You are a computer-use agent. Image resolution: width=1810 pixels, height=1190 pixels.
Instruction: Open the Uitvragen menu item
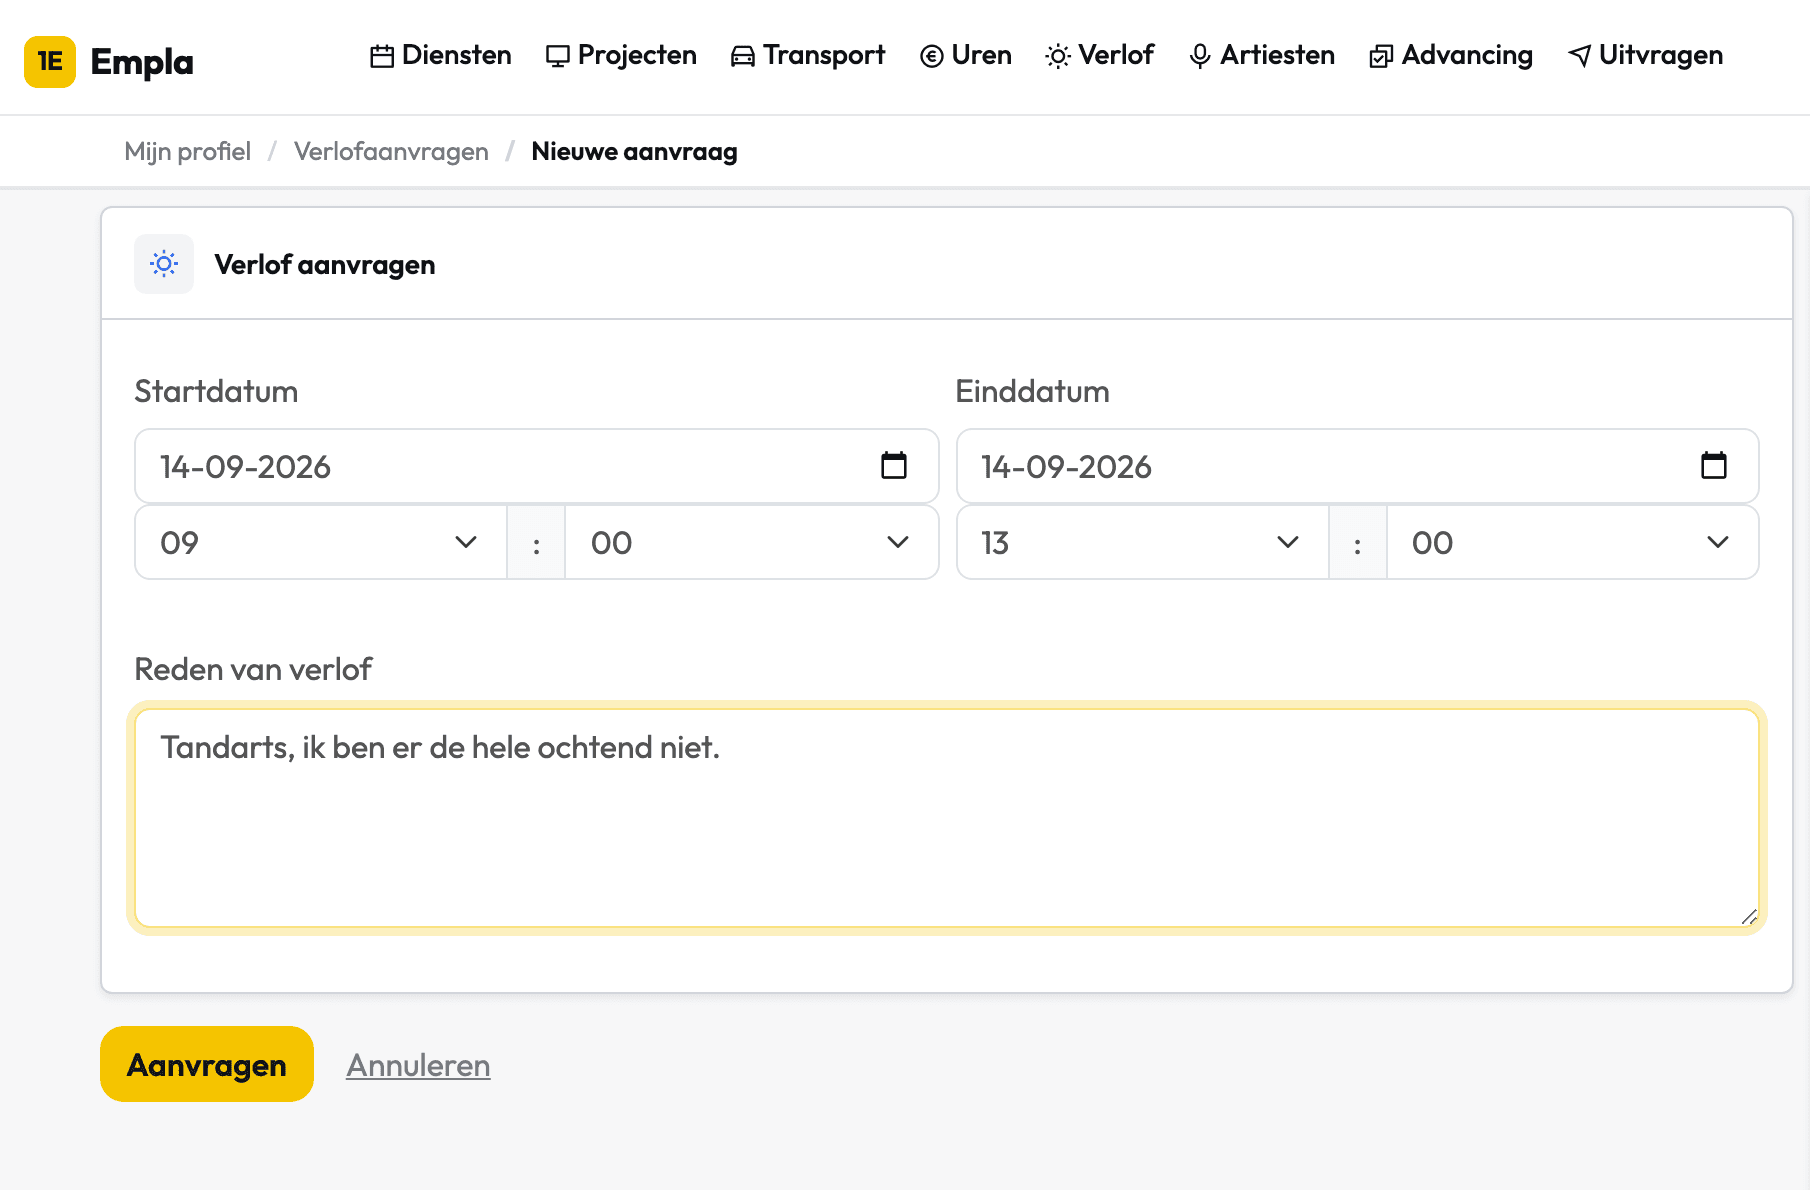(1645, 56)
